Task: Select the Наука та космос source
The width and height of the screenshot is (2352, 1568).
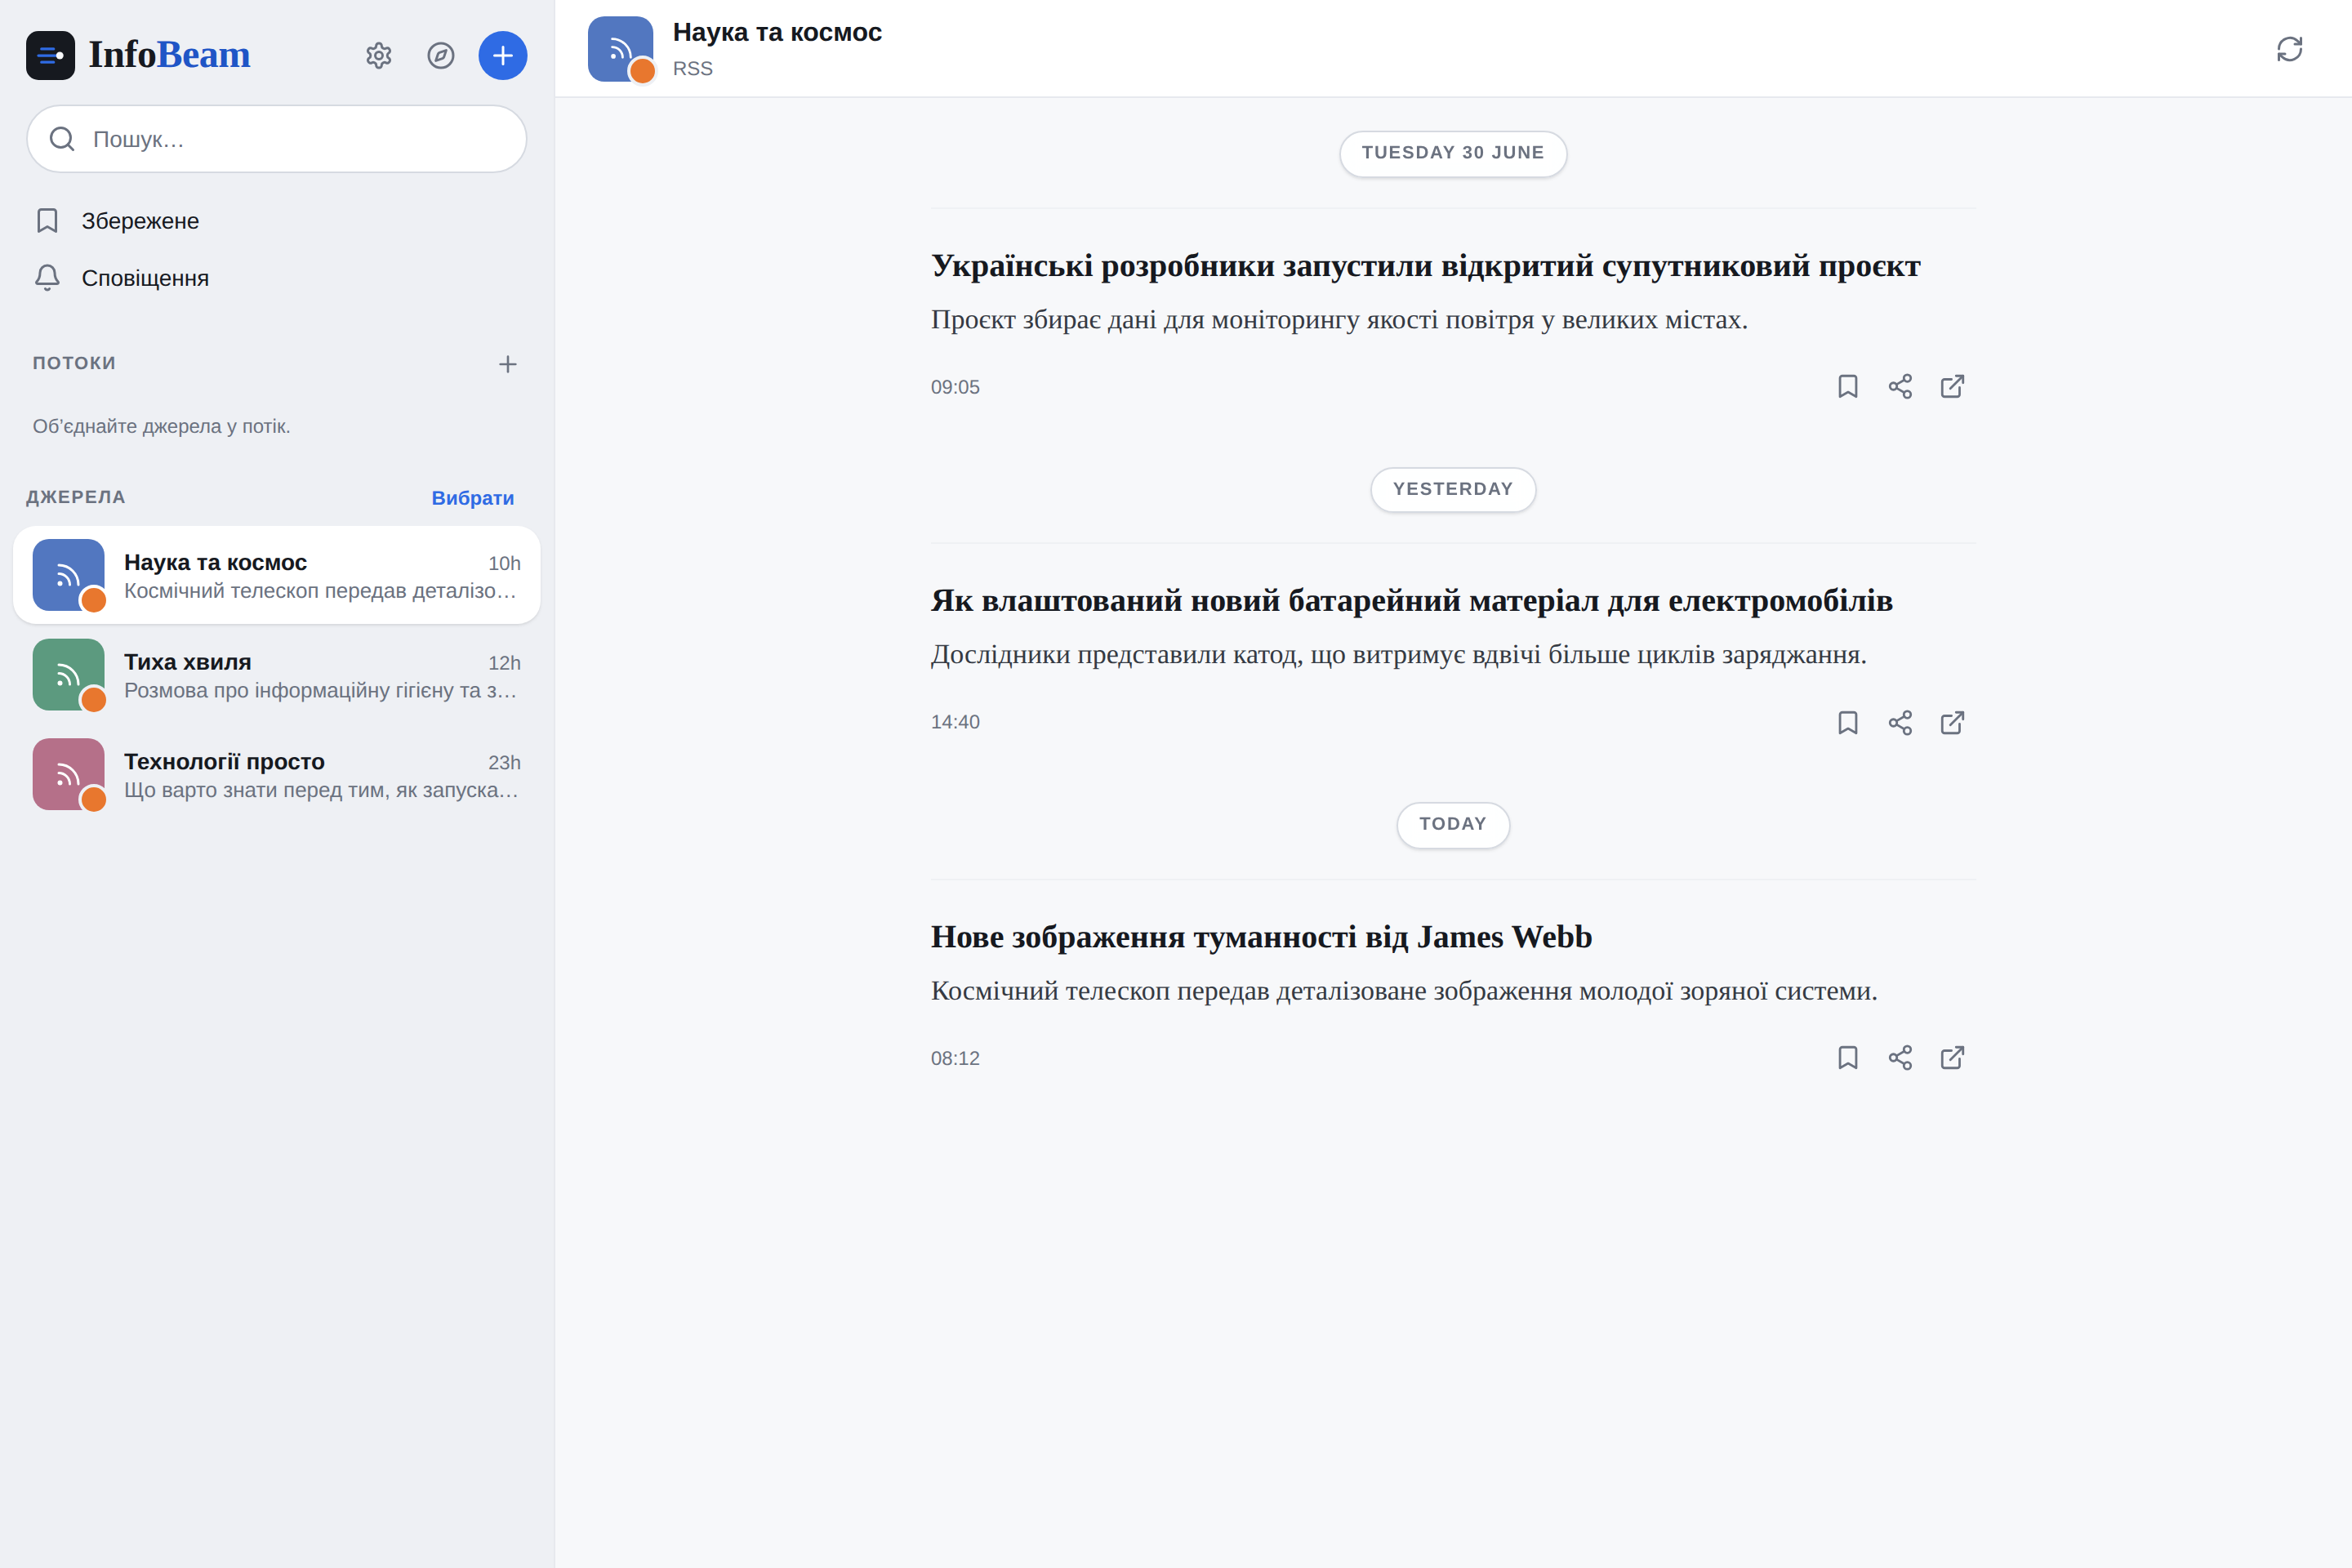Action: pos(277,575)
